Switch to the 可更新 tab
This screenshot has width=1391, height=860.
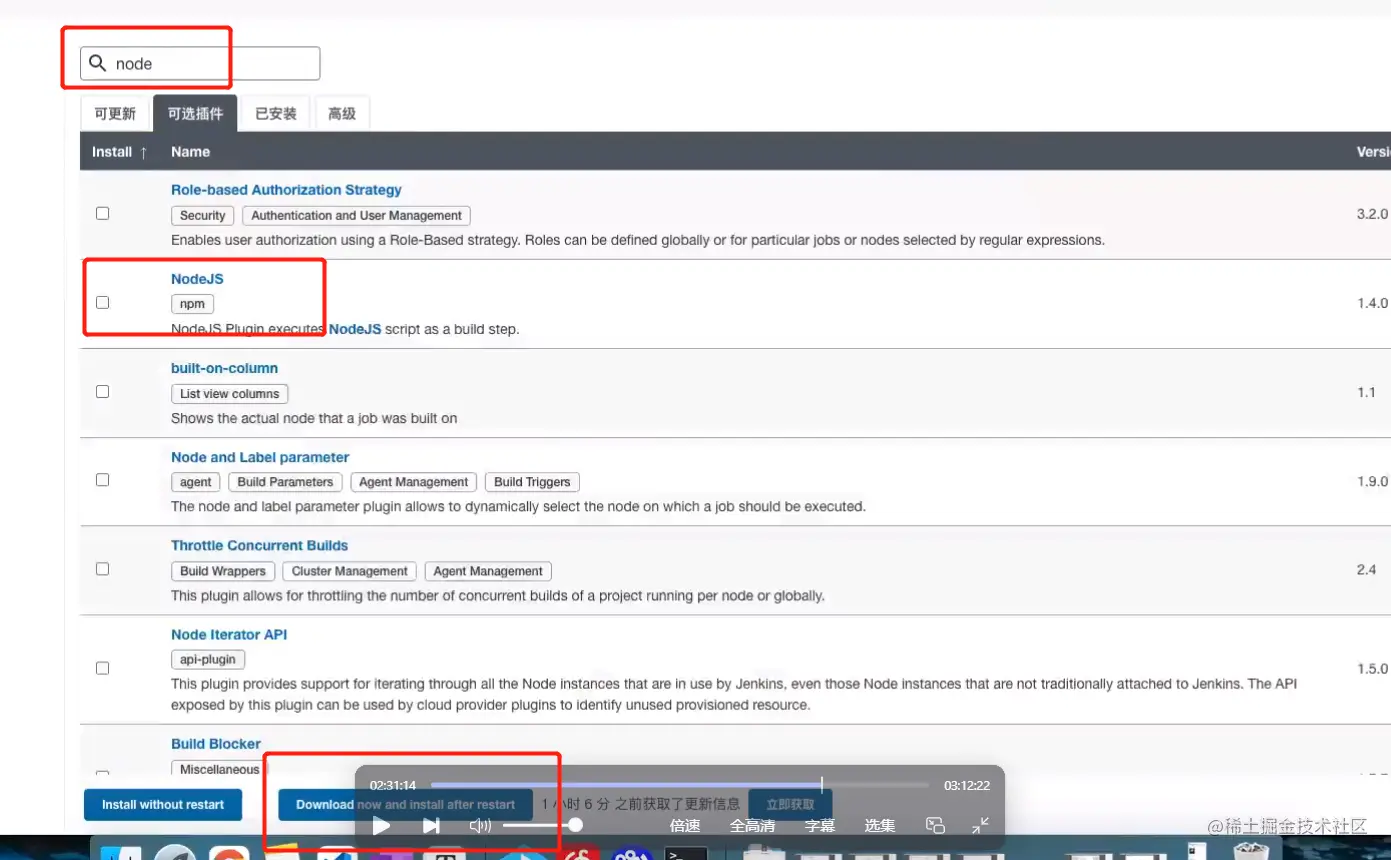point(115,113)
